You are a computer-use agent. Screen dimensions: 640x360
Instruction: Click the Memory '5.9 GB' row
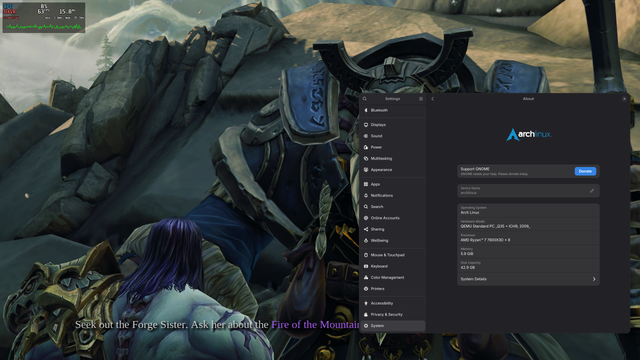(528, 252)
